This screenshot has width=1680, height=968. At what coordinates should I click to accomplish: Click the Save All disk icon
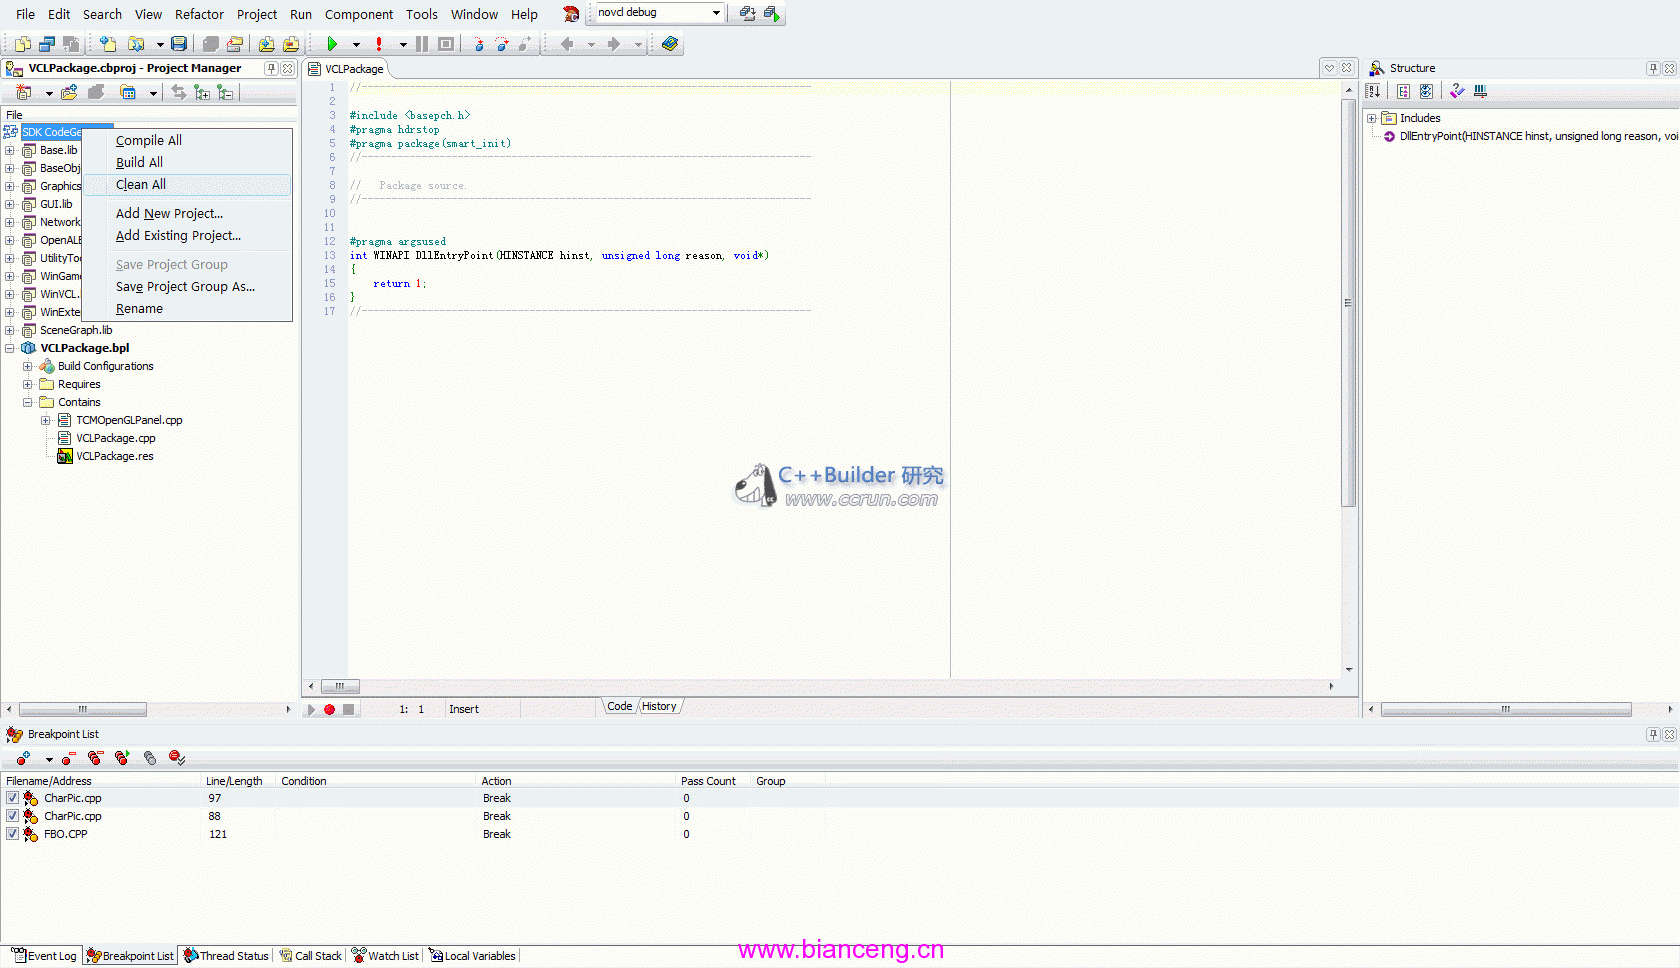point(179,44)
